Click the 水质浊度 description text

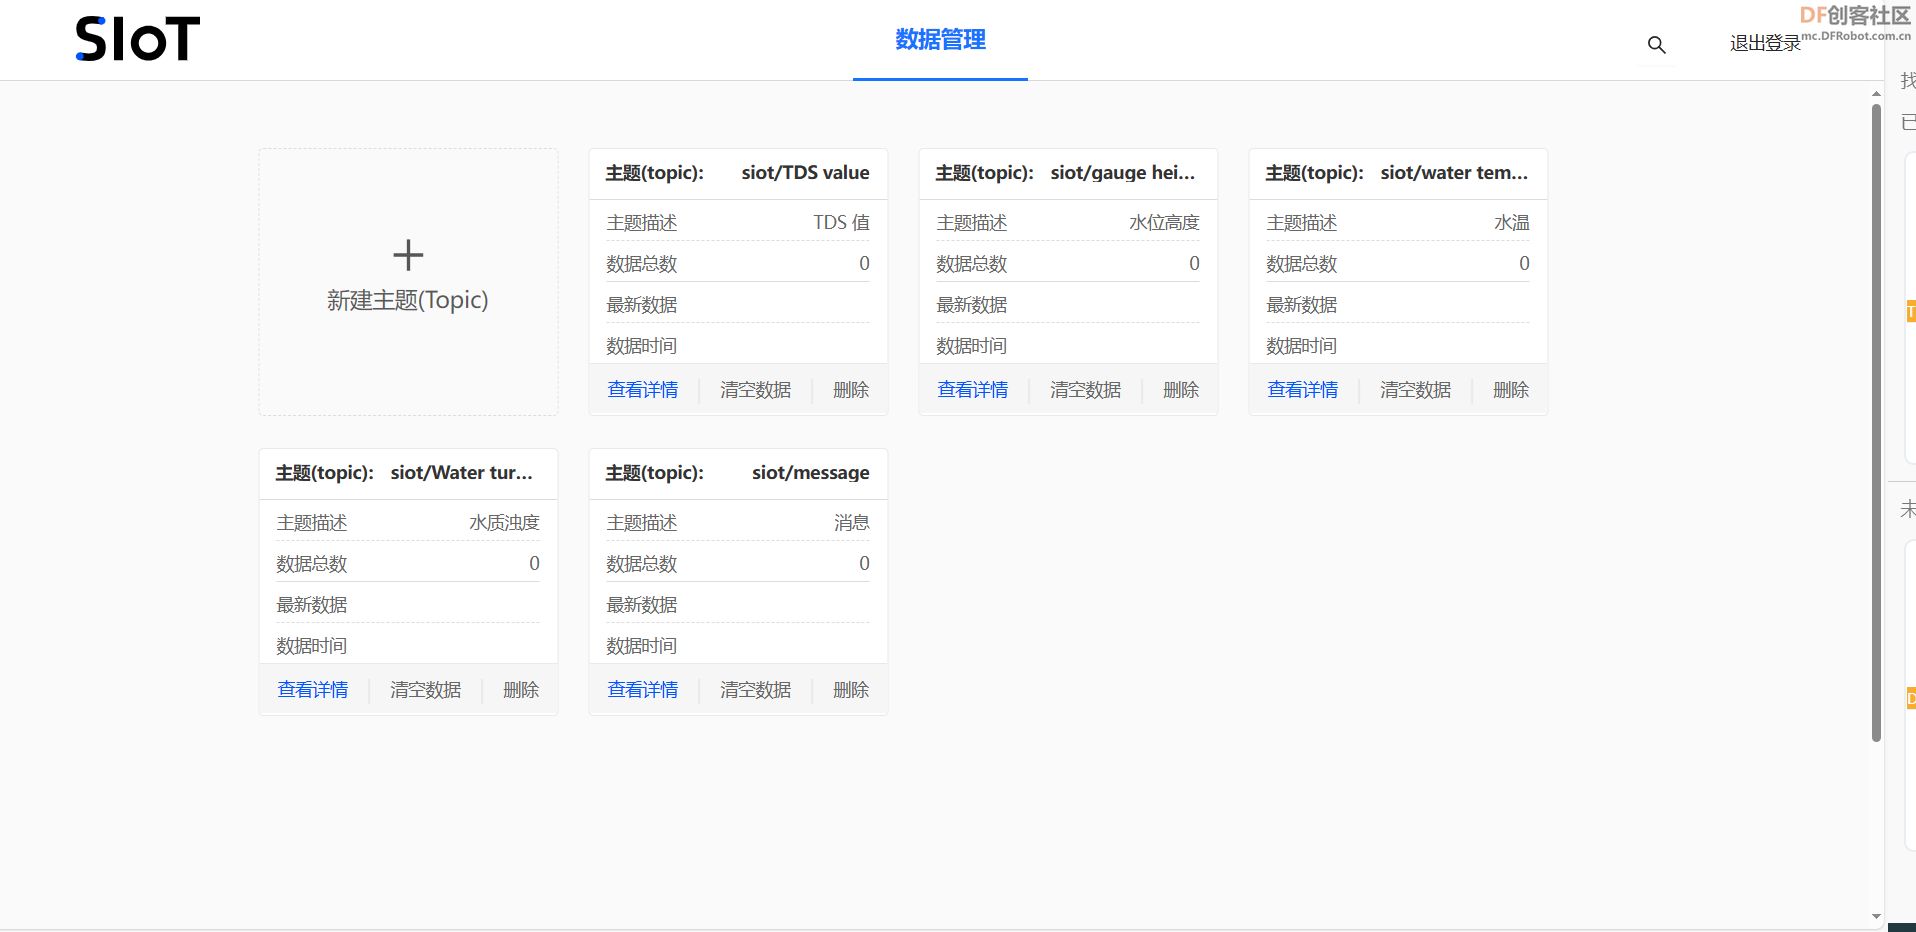pos(504,523)
